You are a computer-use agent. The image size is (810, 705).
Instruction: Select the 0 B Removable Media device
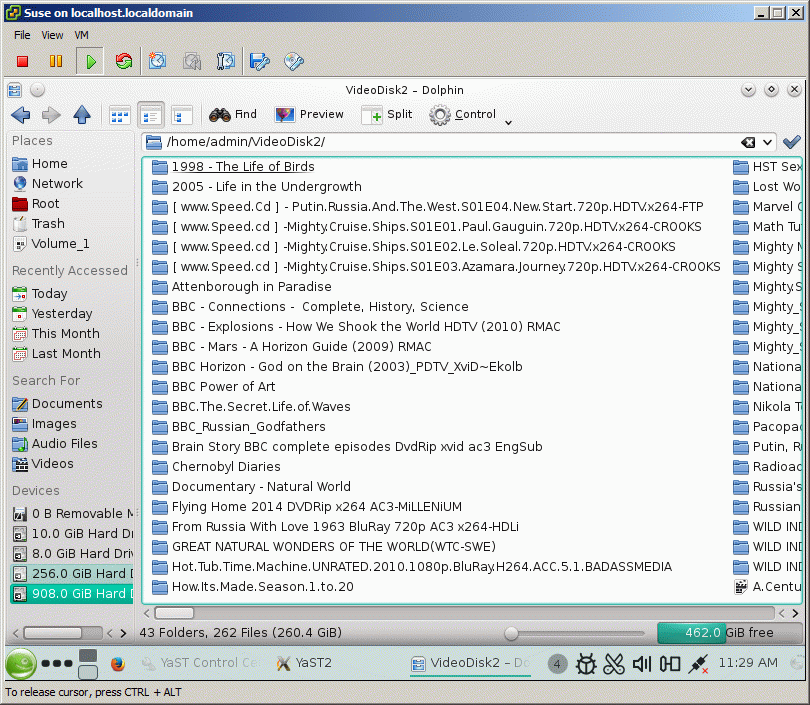[71, 513]
